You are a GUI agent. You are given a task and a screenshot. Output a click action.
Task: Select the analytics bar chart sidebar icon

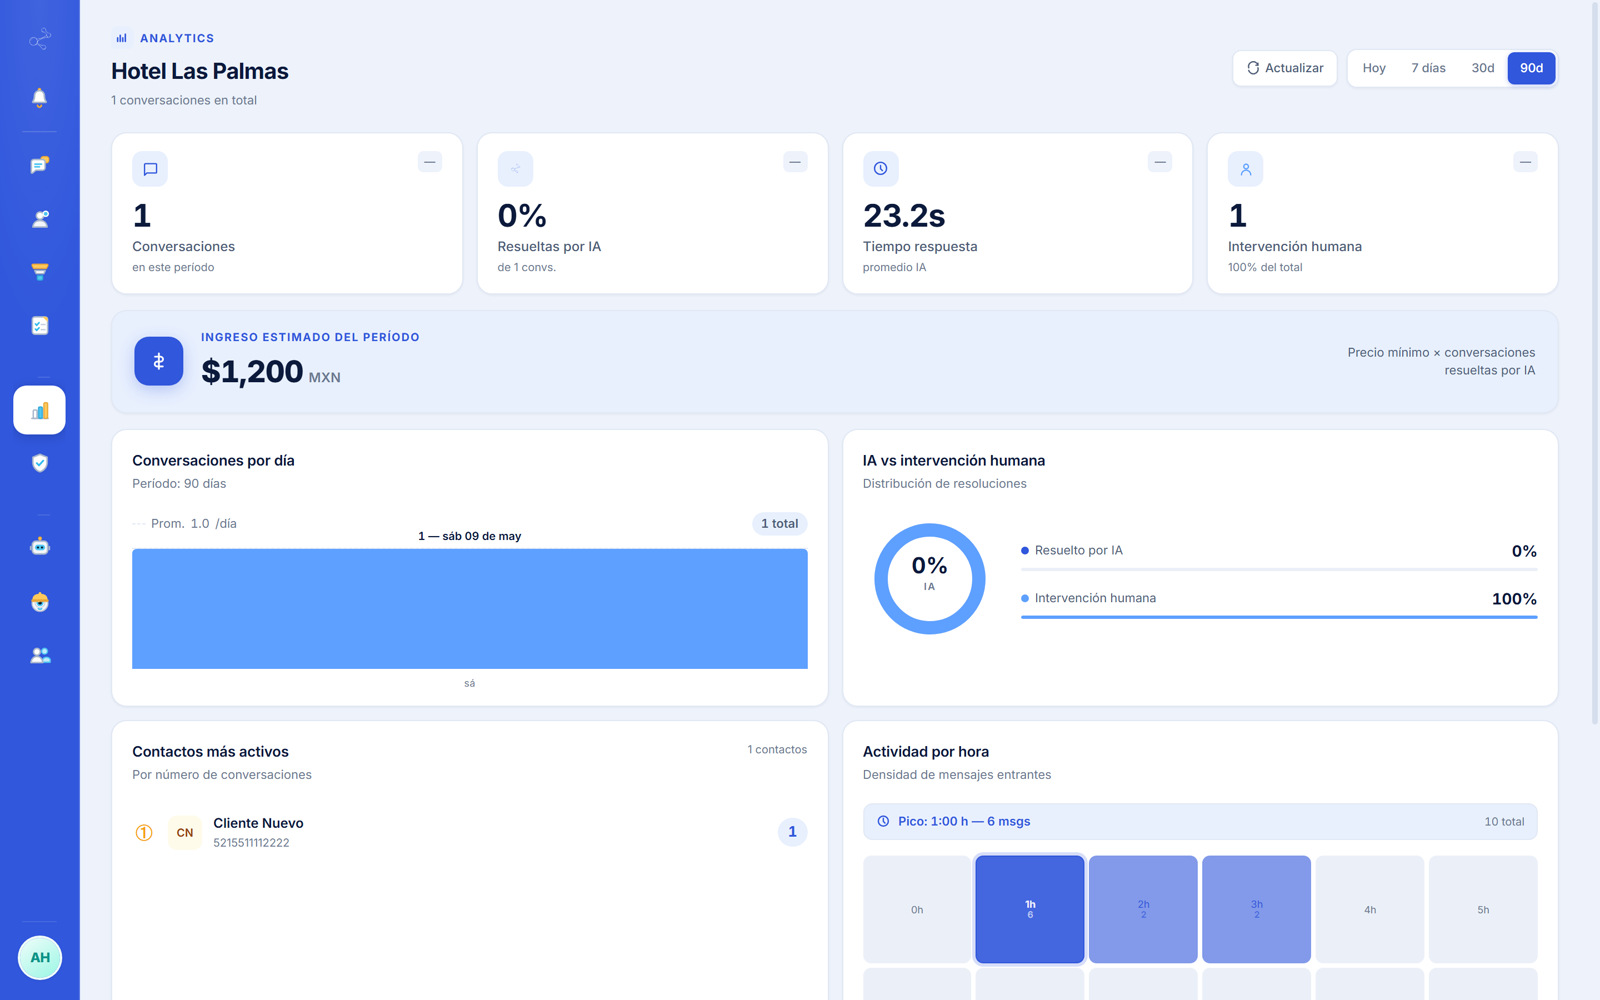click(39, 410)
